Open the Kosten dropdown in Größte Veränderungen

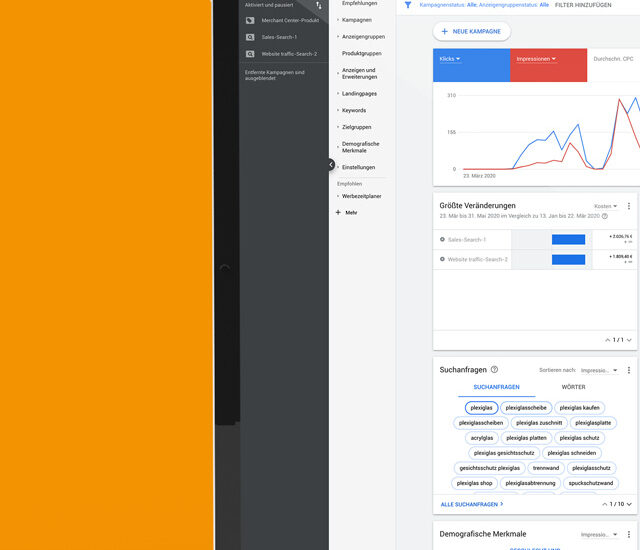point(605,206)
